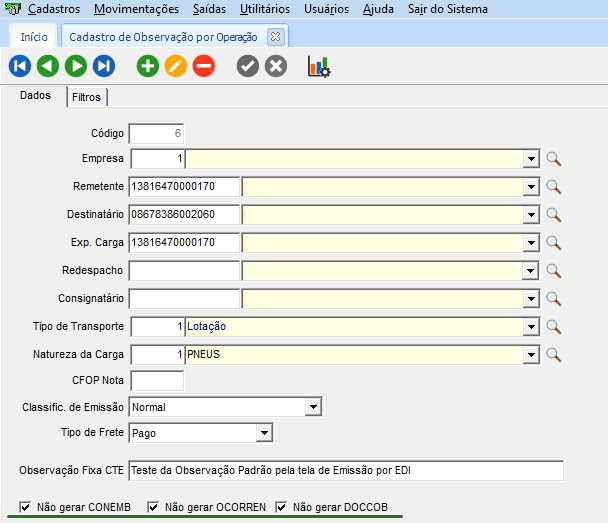Open Saídas menu
The height and width of the screenshot is (523, 608).
click(x=209, y=9)
